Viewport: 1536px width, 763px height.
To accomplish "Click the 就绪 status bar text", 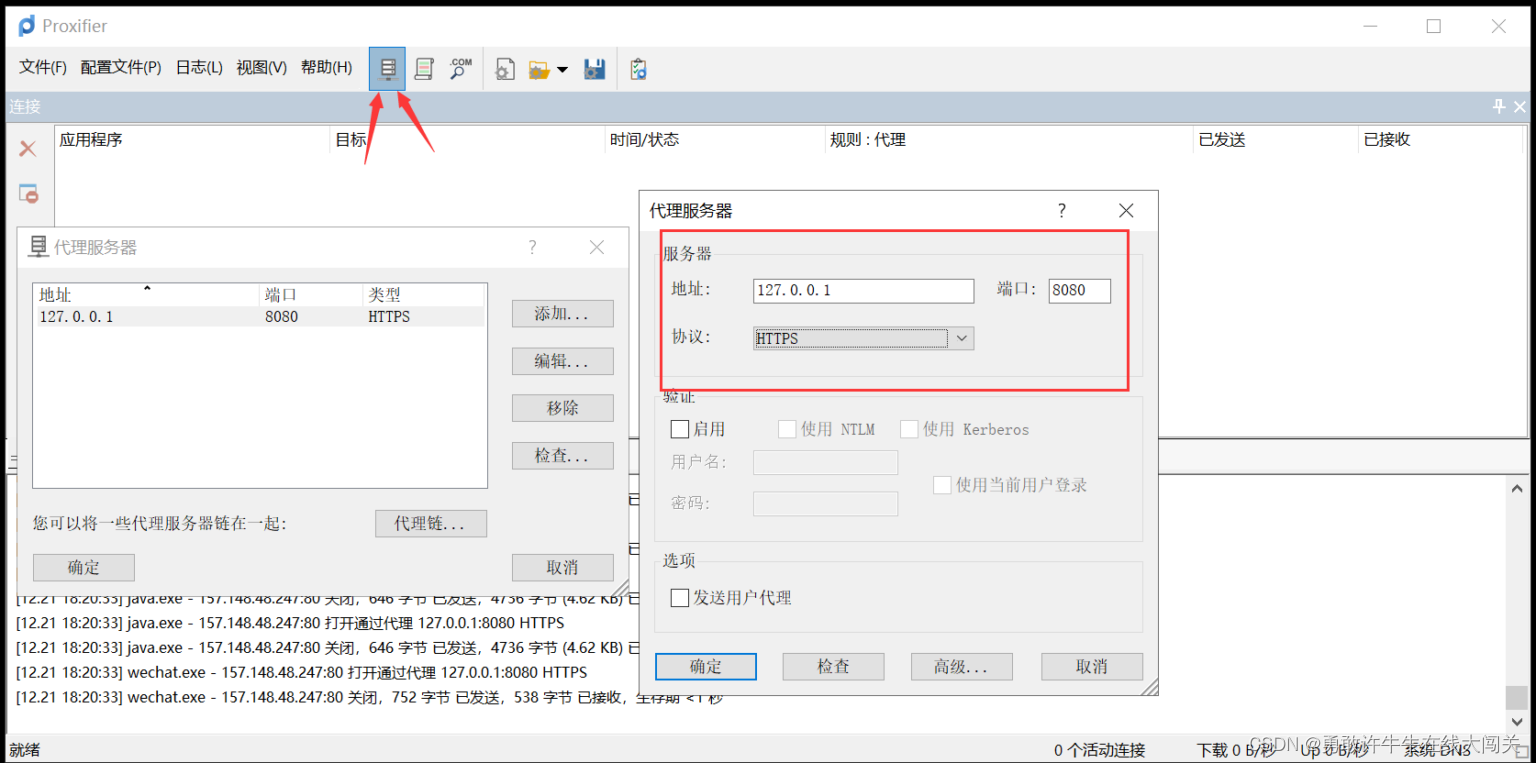I will click(x=25, y=749).
